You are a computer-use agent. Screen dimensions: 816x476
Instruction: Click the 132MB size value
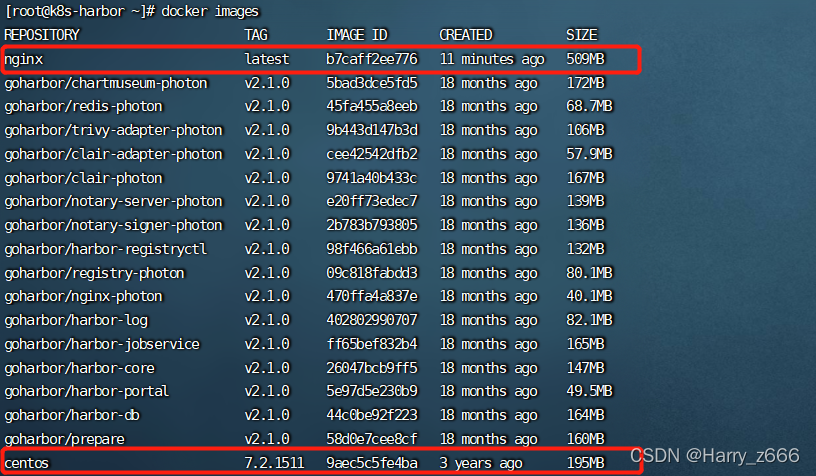click(x=585, y=249)
